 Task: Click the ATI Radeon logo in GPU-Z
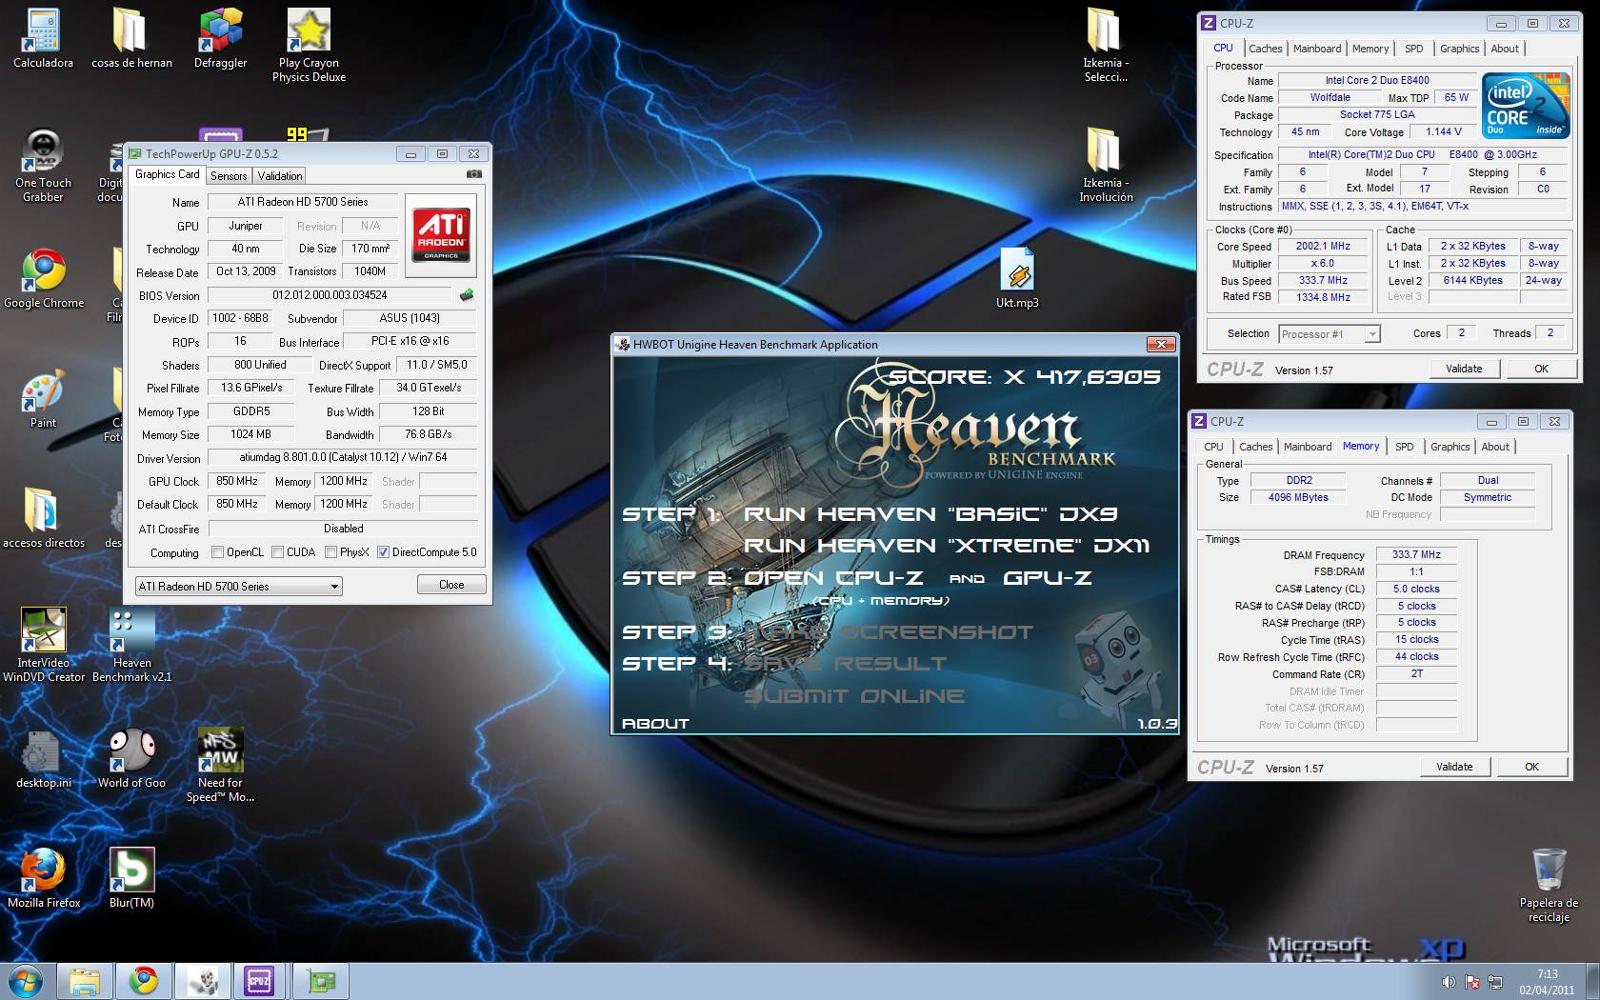point(441,235)
